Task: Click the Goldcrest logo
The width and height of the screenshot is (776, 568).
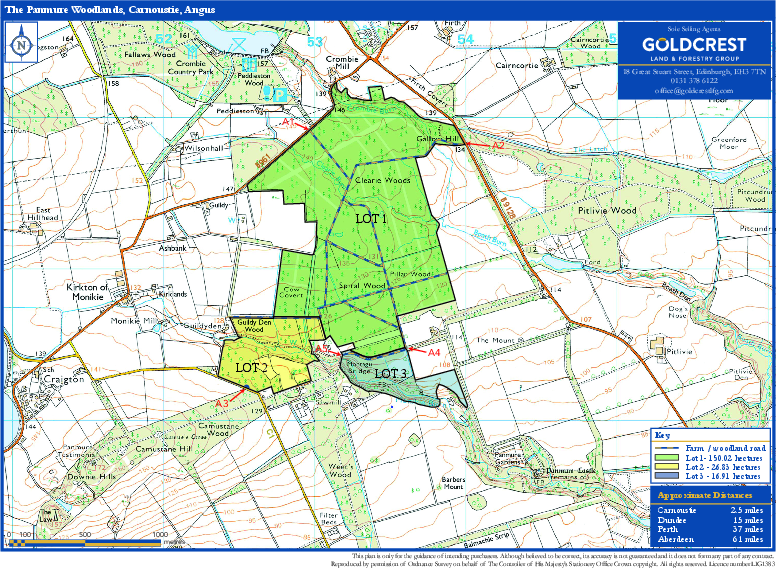Action: (694, 48)
